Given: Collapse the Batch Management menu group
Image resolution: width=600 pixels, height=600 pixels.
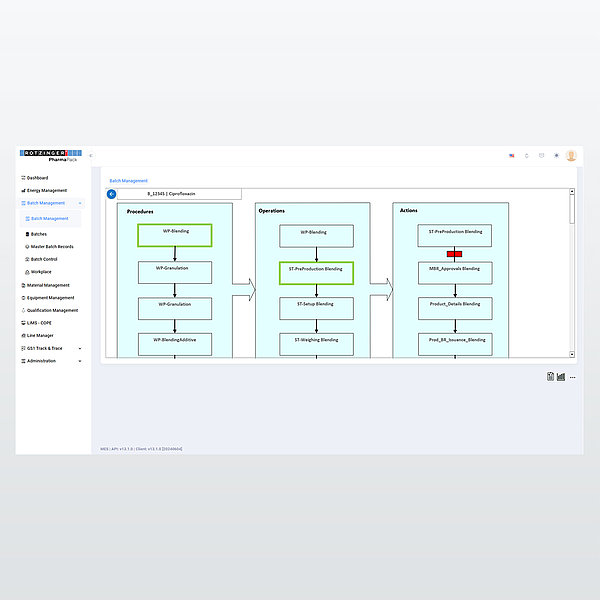Looking at the screenshot, I should [x=80, y=203].
